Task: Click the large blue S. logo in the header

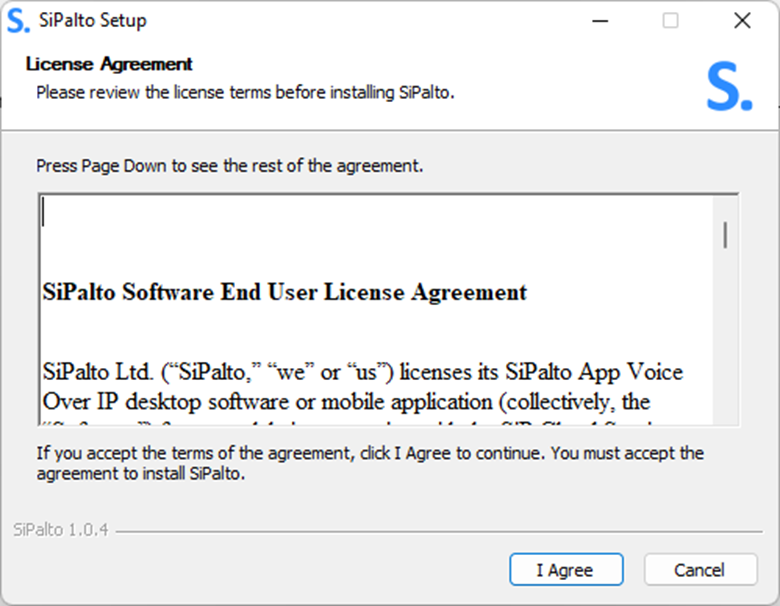Action: 730,87
